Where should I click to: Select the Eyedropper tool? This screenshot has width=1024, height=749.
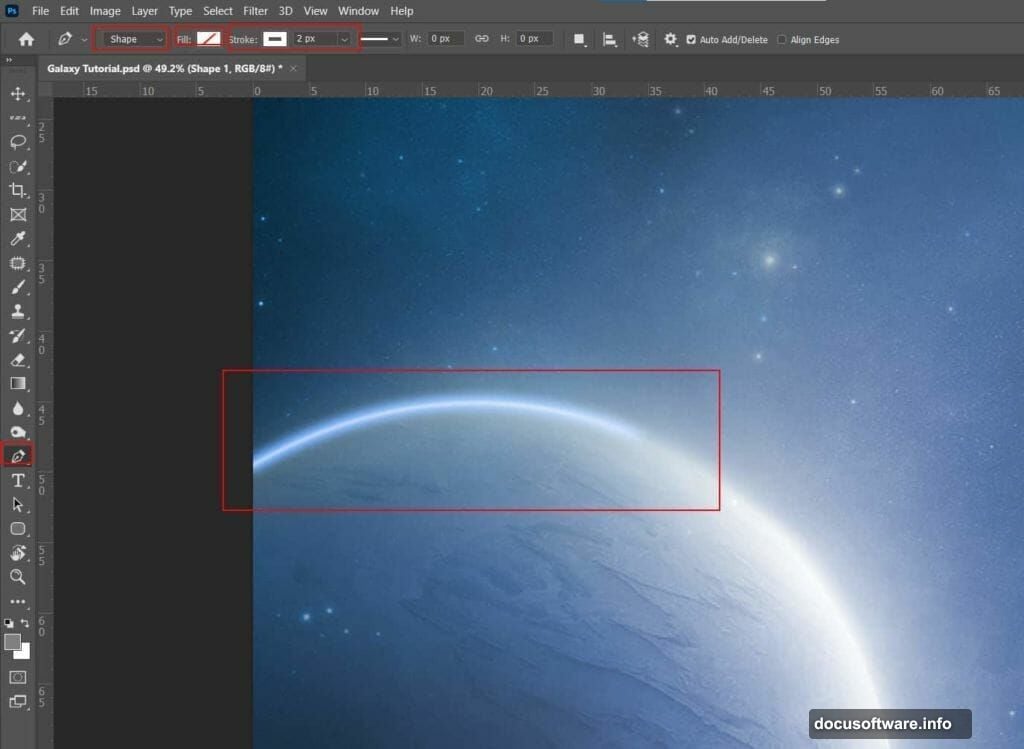tap(16, 238)
